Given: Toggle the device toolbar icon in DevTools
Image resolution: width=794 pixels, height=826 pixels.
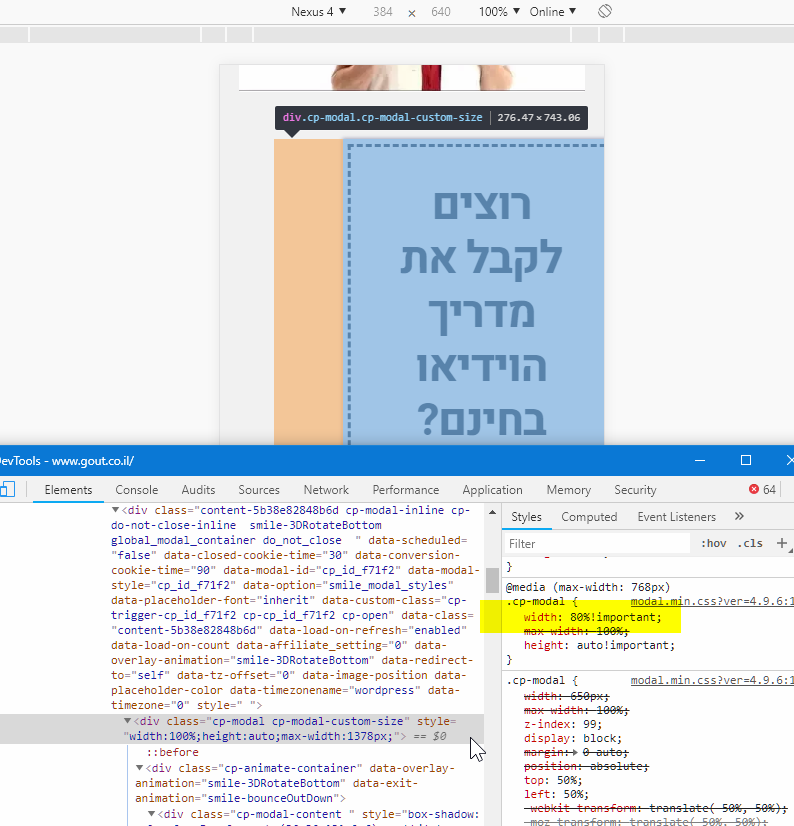Looking at the screenshot, I should click(7, 490).
